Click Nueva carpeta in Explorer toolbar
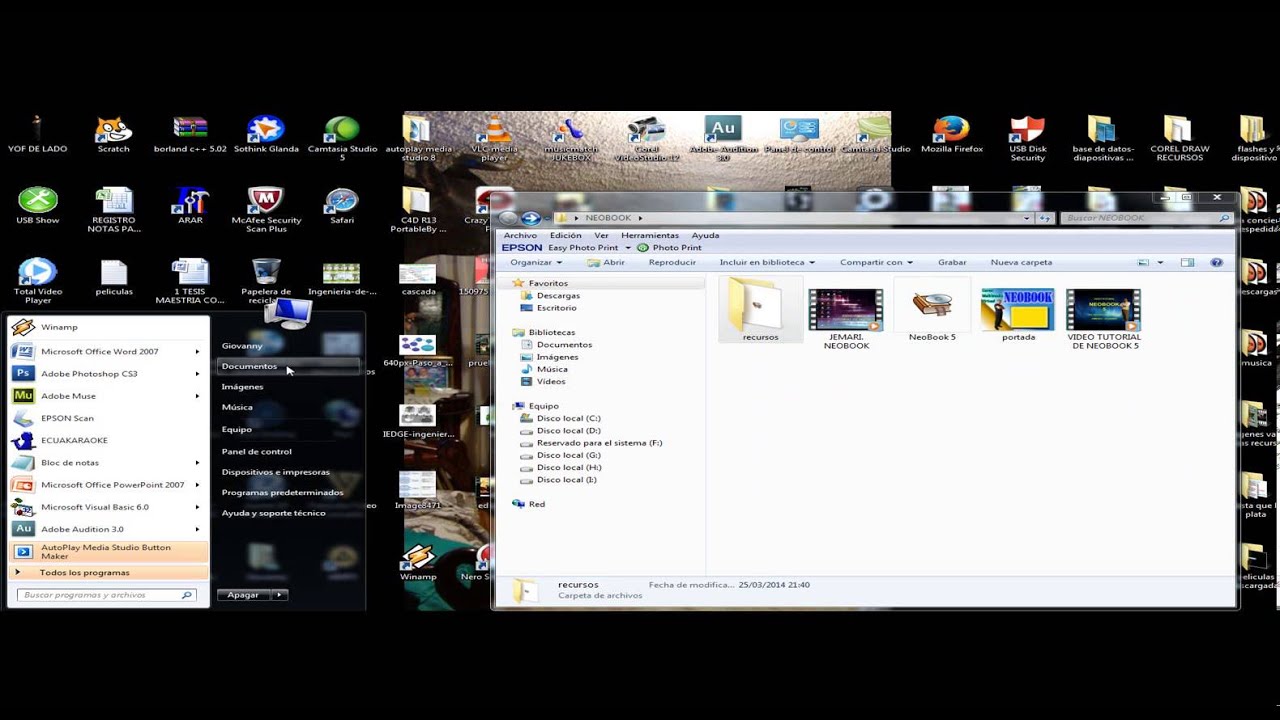 point(1021,262)
